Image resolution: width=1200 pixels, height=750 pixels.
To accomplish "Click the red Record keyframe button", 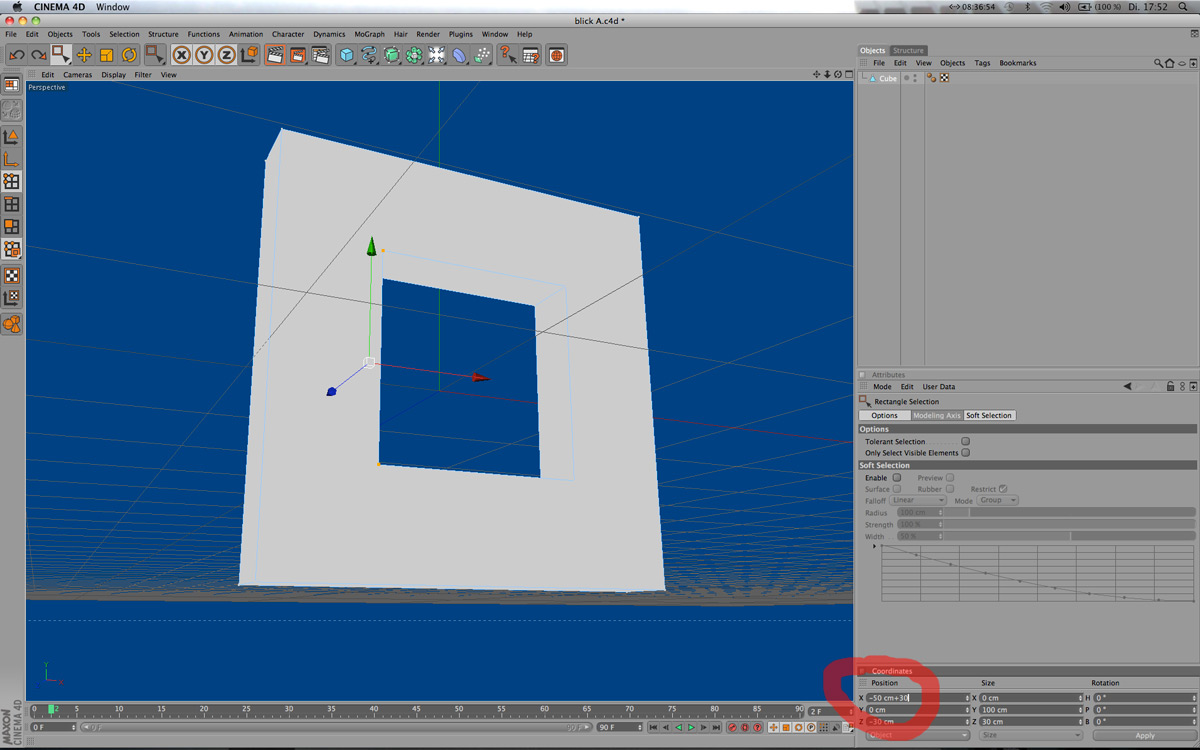I will point(732,727).
